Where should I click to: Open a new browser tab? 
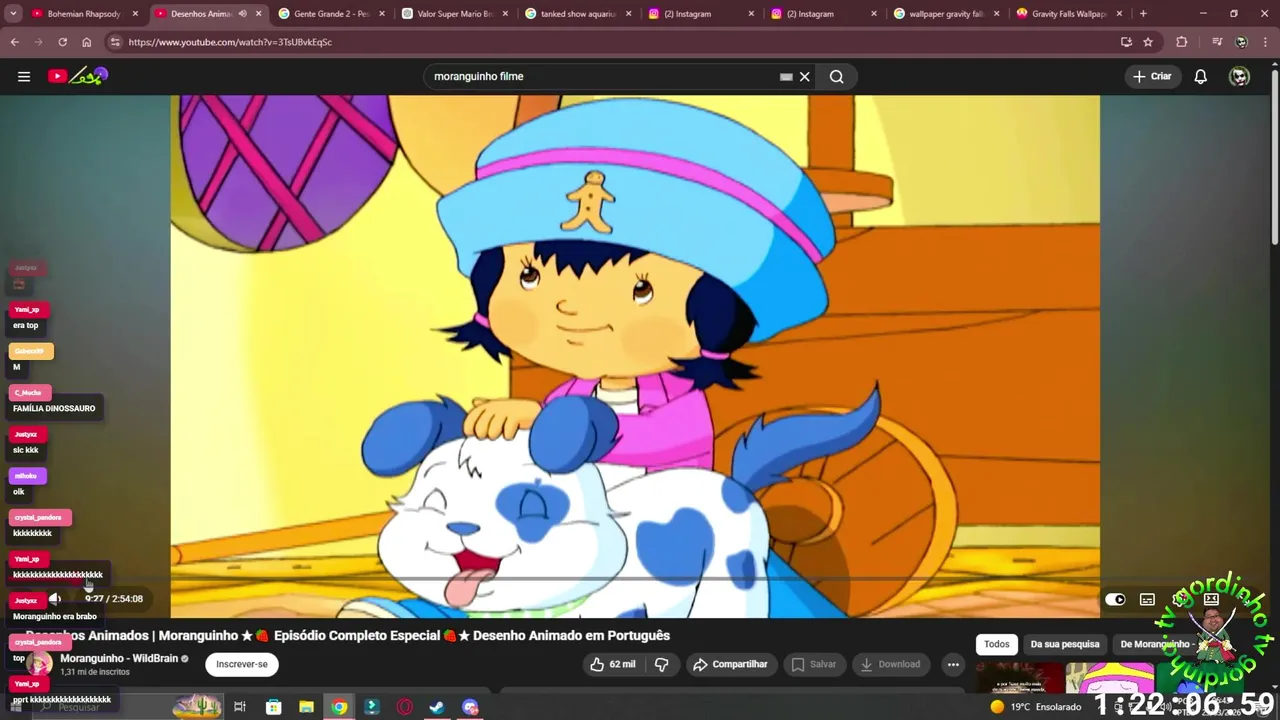[x=1143, y=14]
